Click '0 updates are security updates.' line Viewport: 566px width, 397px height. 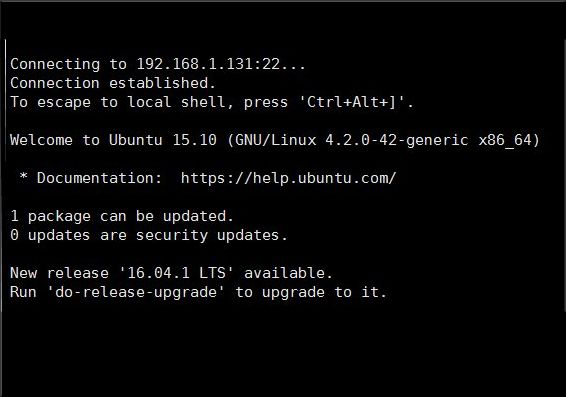pyautogui.click(x=149, y=235)
